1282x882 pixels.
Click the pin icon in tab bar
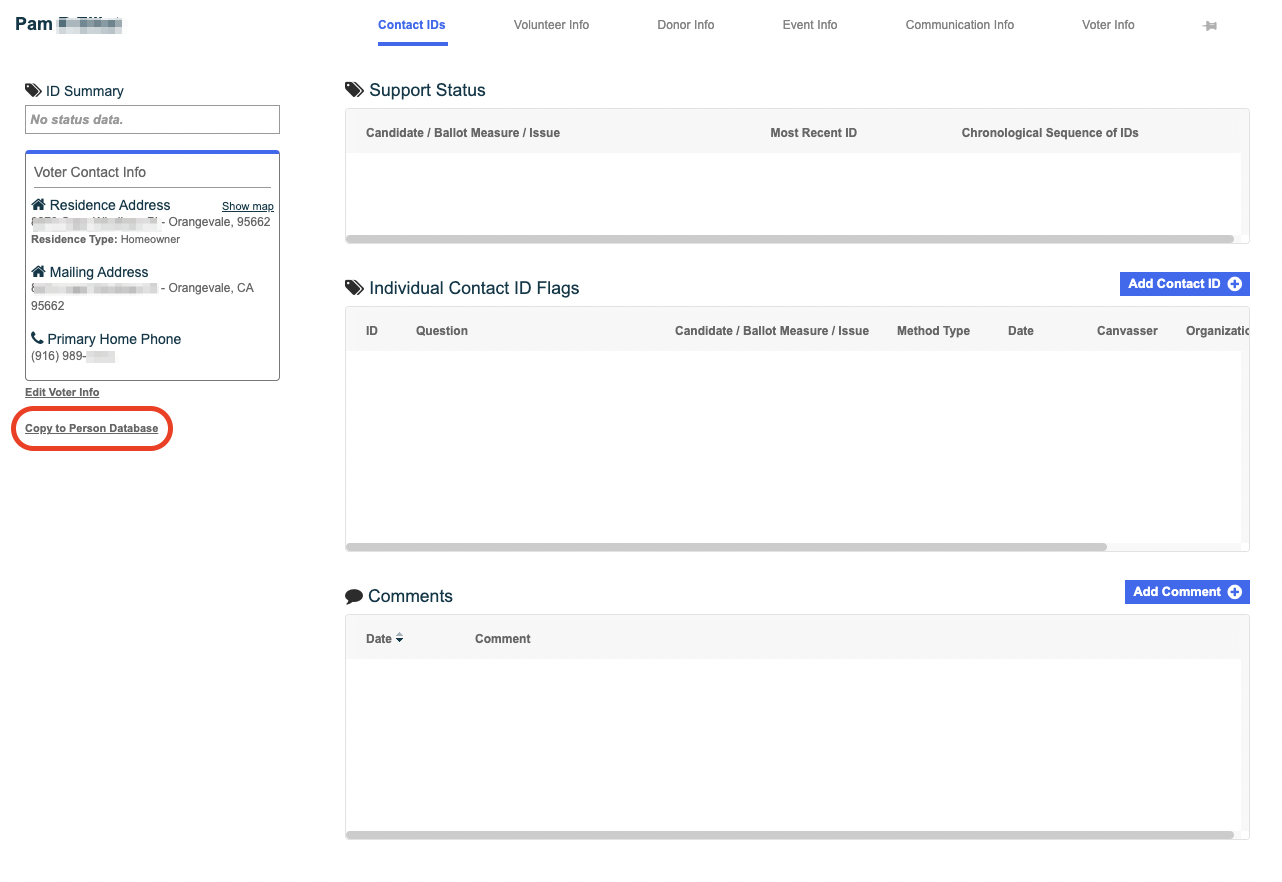click(1209, 26)
